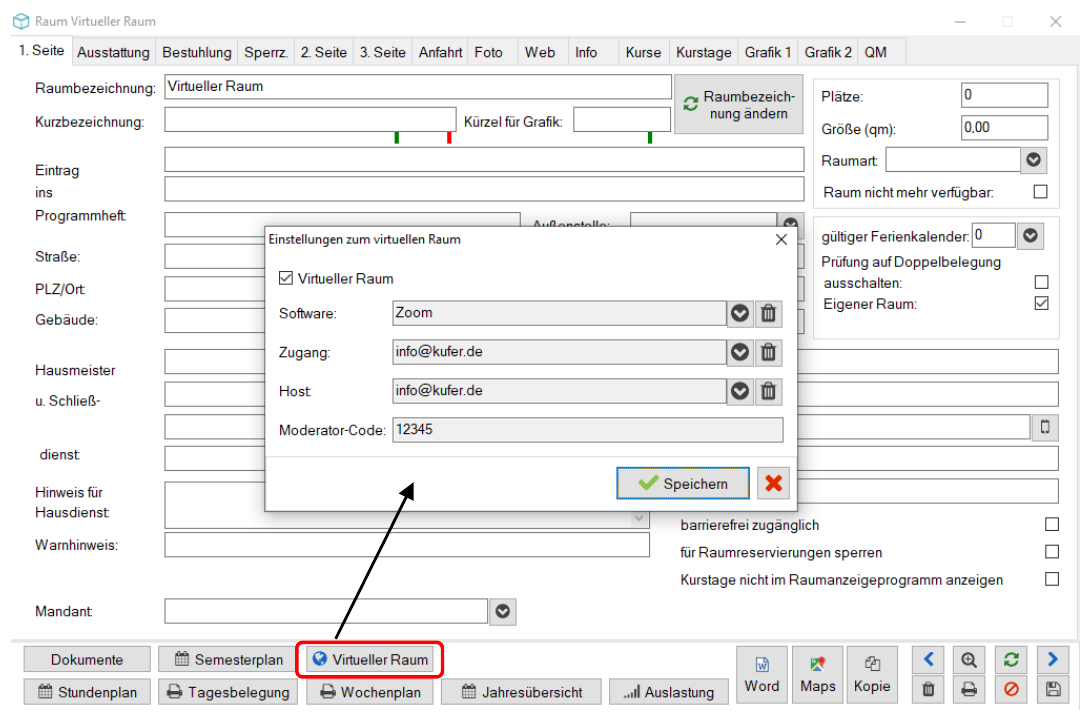The image size is (1090, 719).
Task: Click the Raumbezeichnung ändern button
Action: pos(739,104)
